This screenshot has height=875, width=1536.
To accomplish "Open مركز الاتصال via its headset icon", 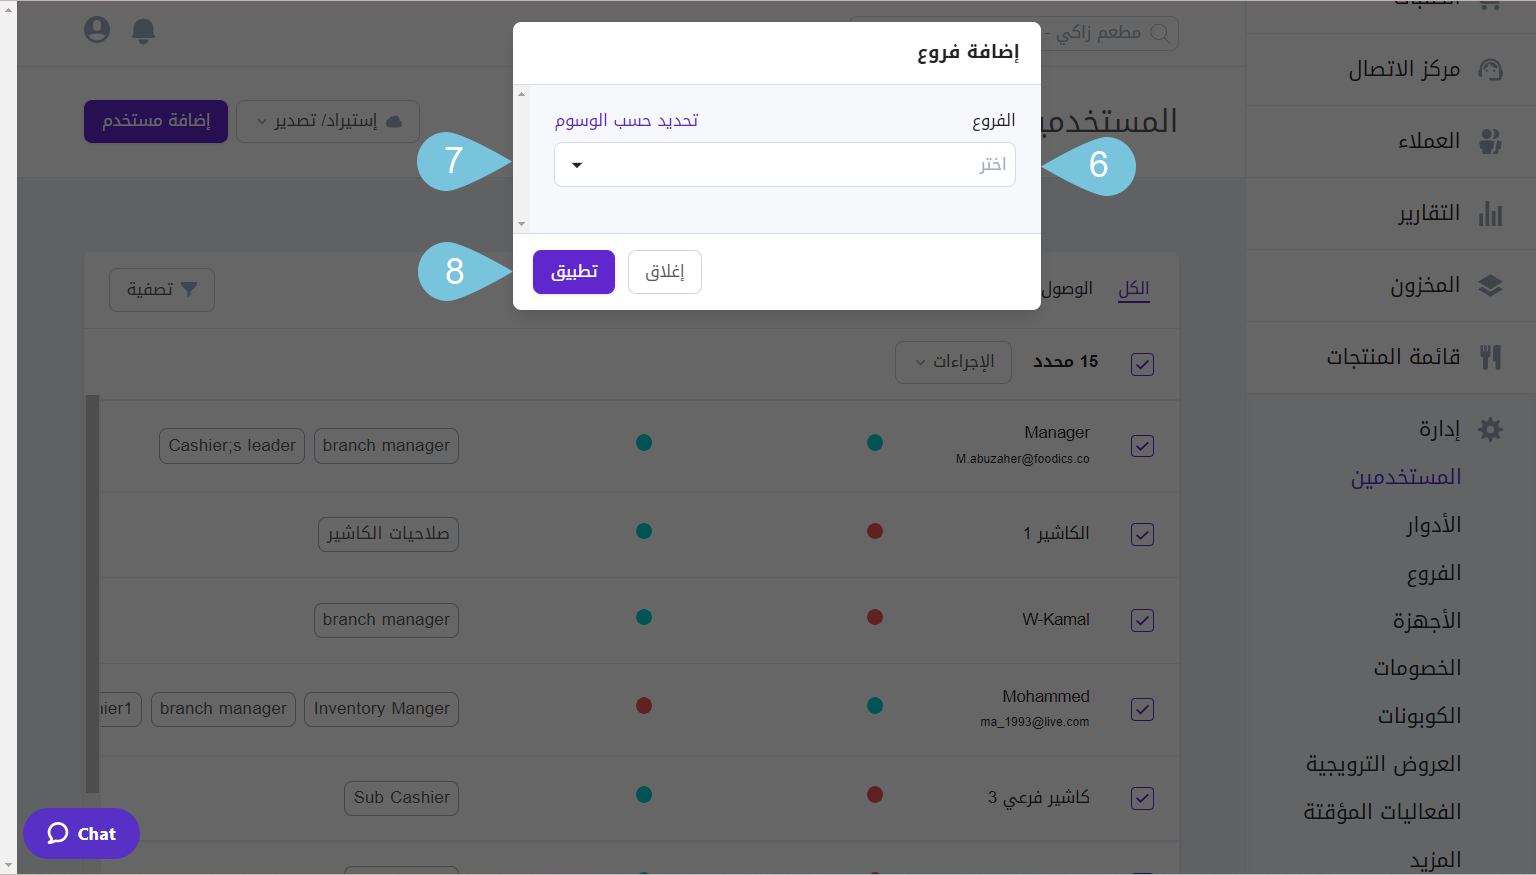I will (x=1491, y=69).
